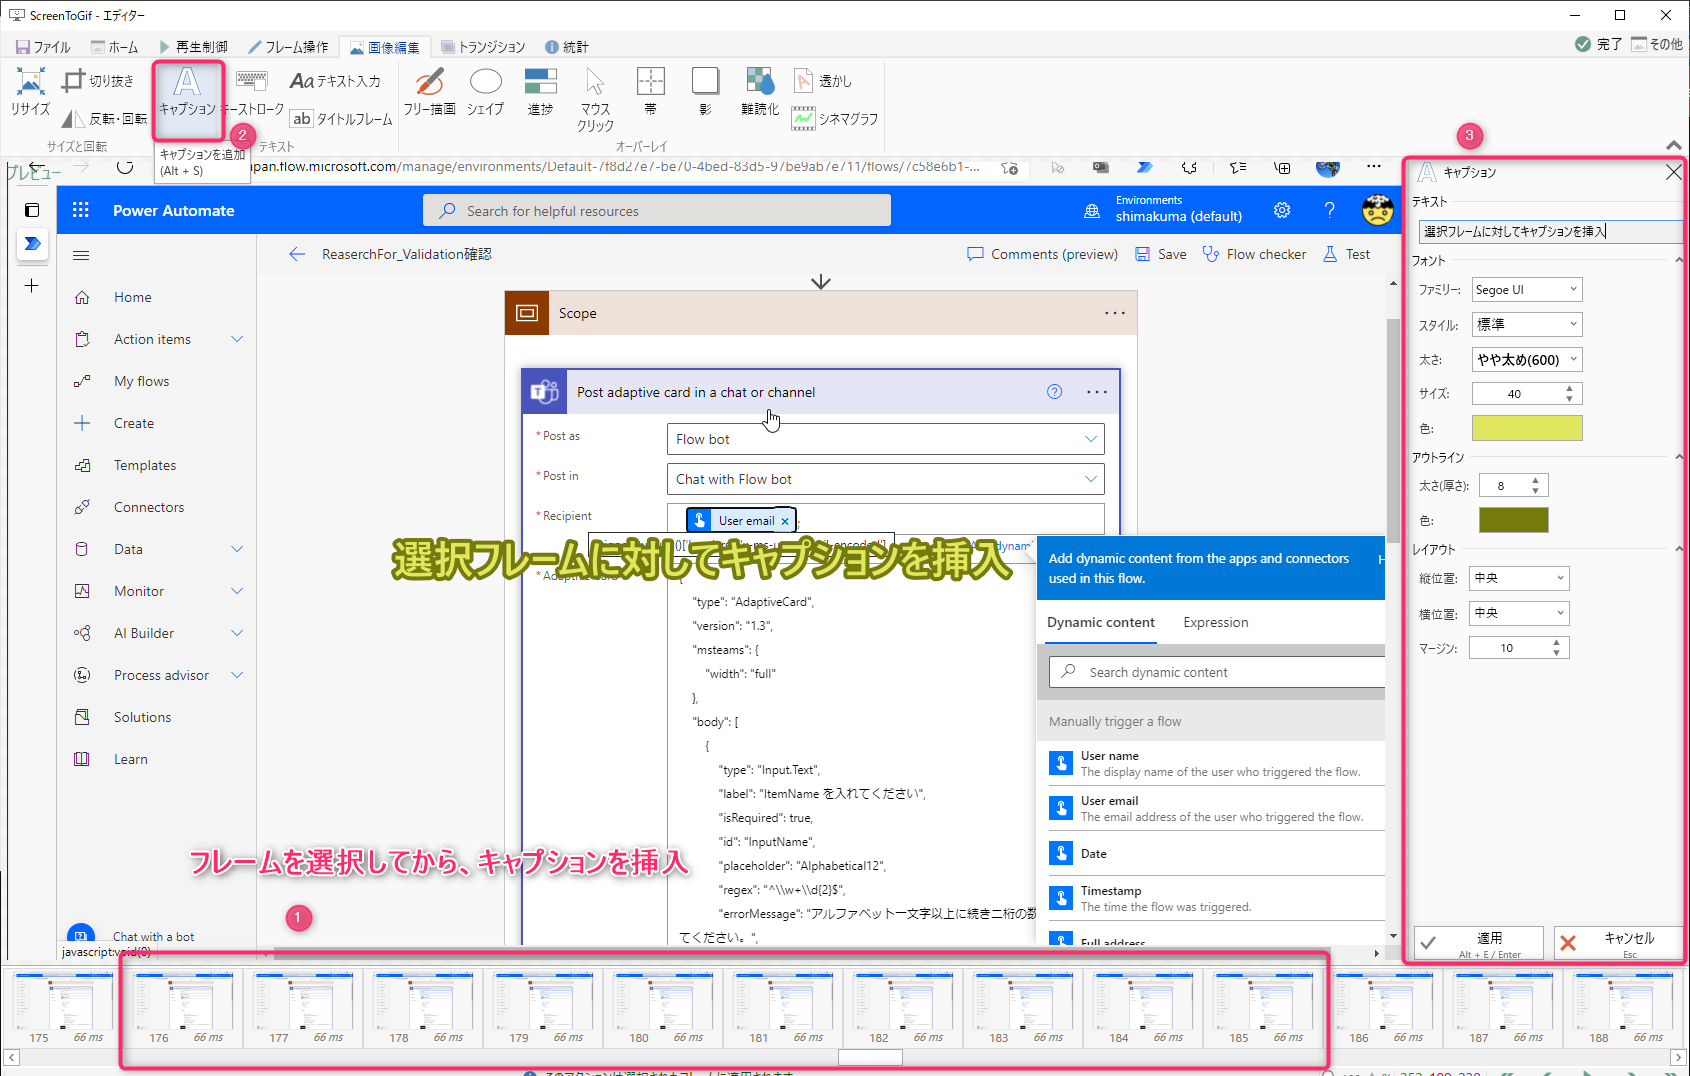Open the Mouse Clicks (マウスクリック) tool
This screenshot has width=1690, height=1076.
(x=595, y=99)
